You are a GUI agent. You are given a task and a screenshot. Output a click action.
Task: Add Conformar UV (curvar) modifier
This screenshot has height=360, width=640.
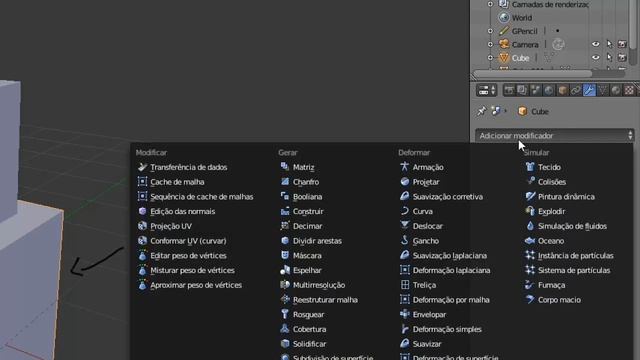tap(182, 240)
